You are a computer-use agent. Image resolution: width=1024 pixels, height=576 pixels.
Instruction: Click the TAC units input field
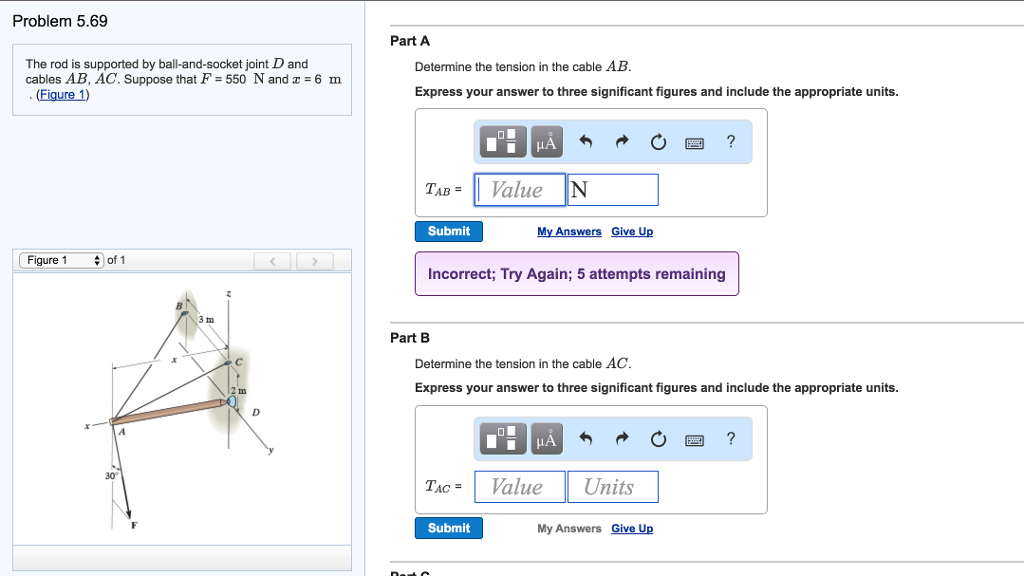[x=613, y=487]
